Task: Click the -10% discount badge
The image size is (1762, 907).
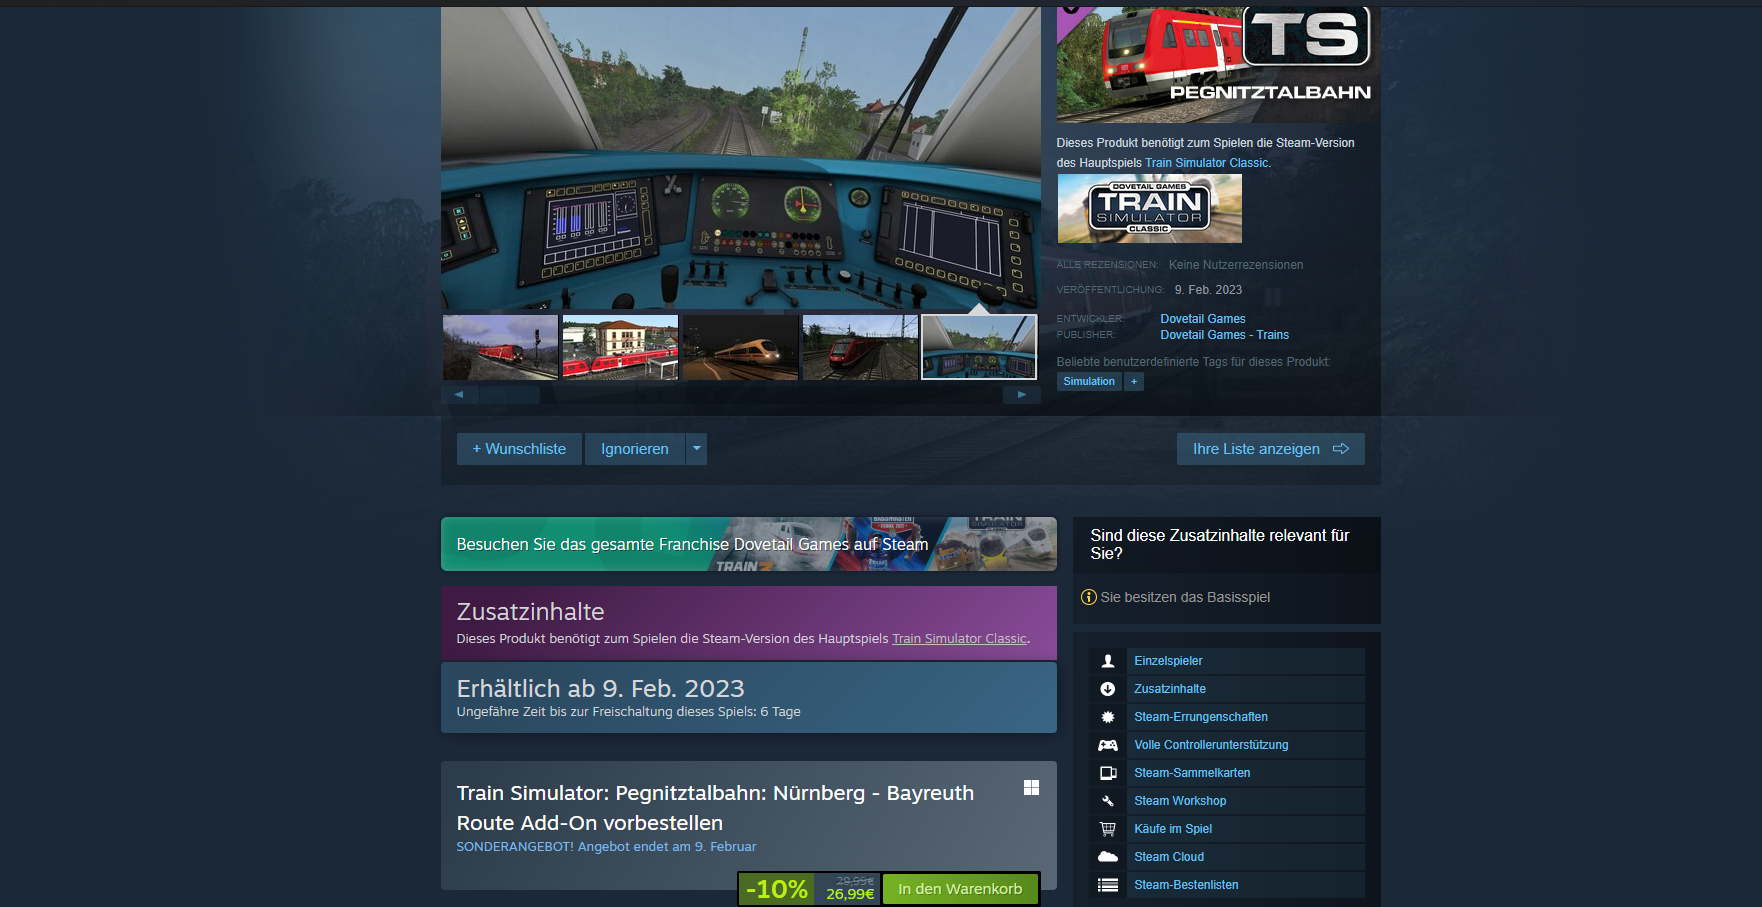Action: [x=777, y=889]
